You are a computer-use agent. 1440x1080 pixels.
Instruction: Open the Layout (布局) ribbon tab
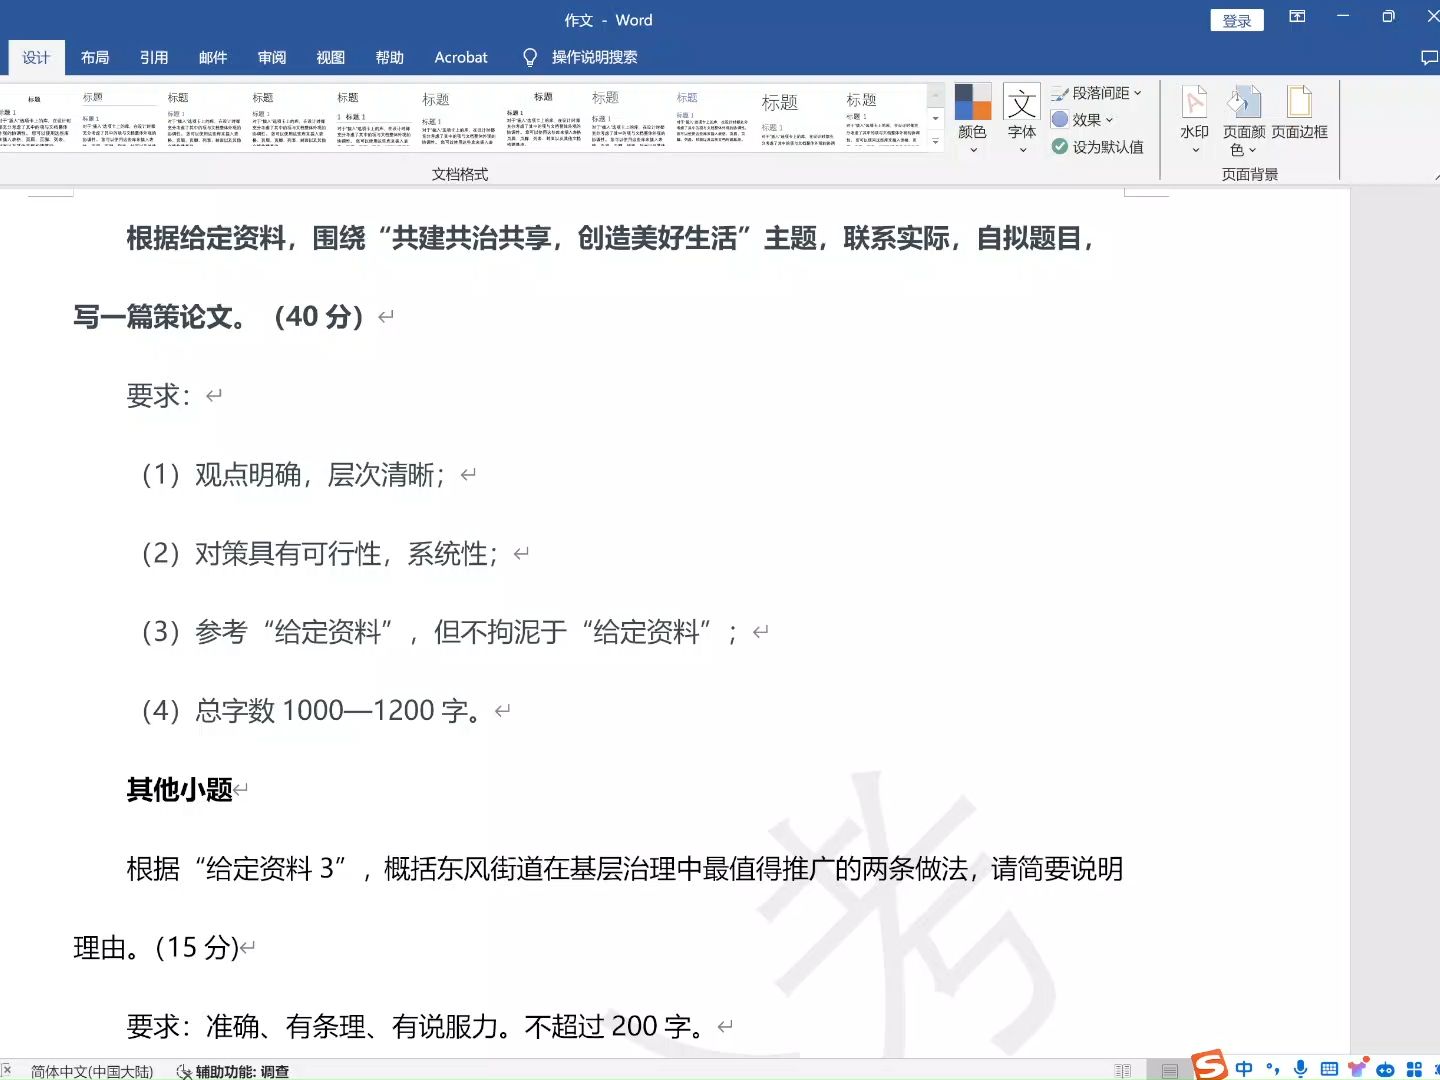coord(95,57)
